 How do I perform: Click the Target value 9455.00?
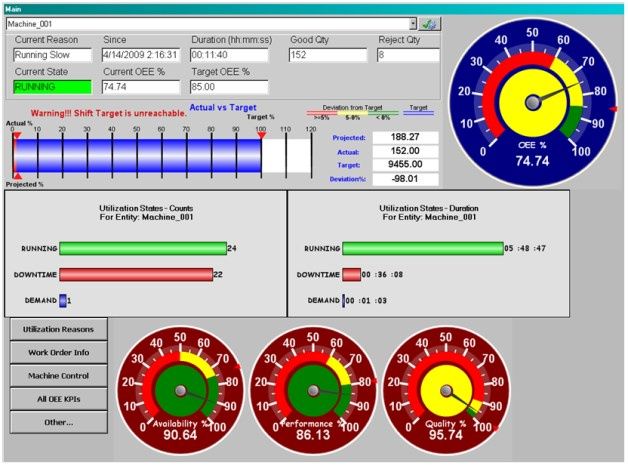point(405,165)
